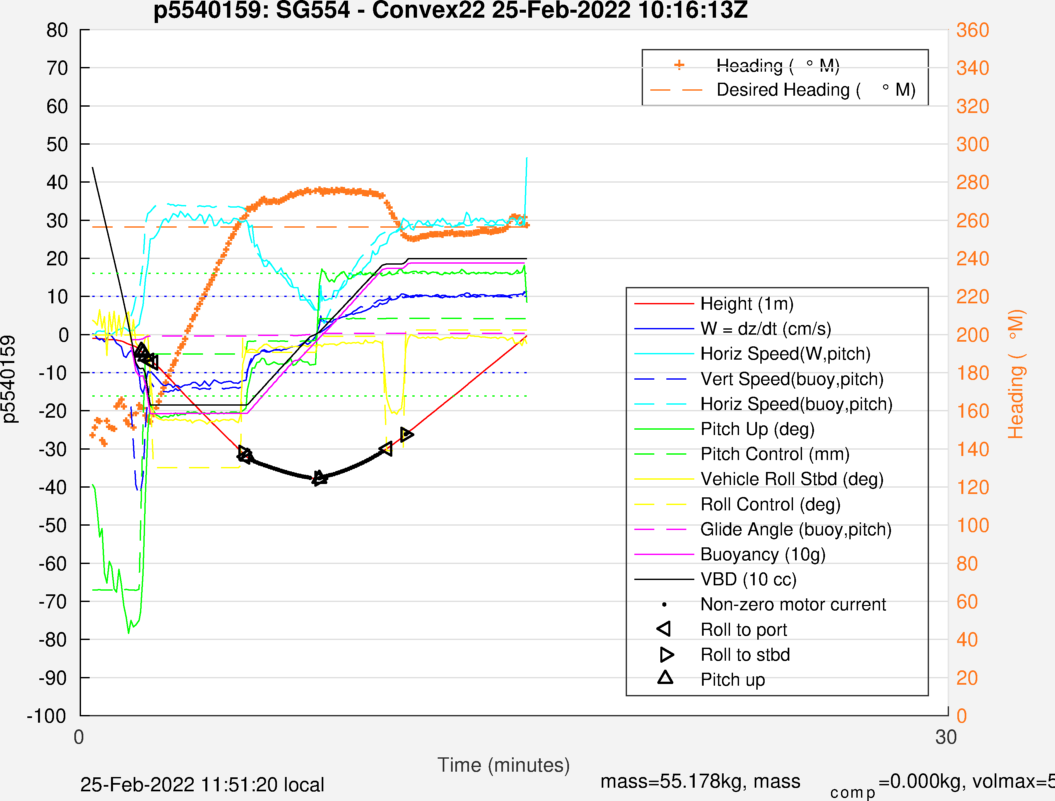The image size is (1055, 801).
Task: Click the Roll to port triangle legend marker
Action: [663, 629]
